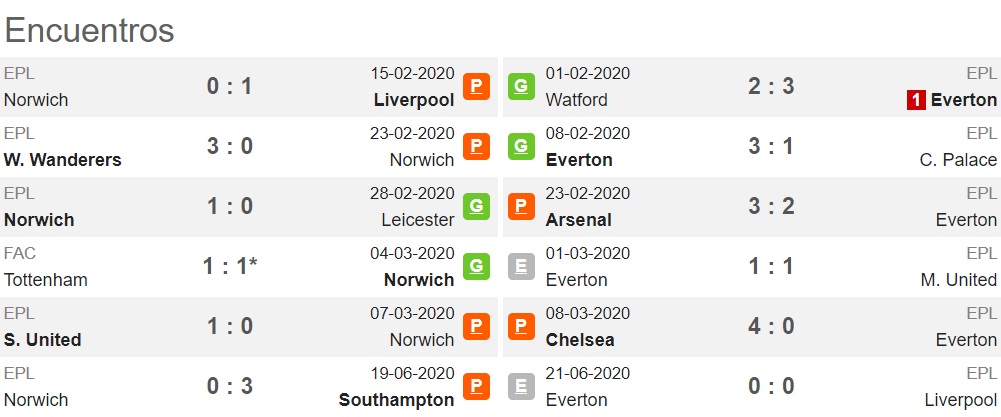Screen dimensions: 1001x417
Task: Click the Encuentros section heading
Action: pos(89,30)
